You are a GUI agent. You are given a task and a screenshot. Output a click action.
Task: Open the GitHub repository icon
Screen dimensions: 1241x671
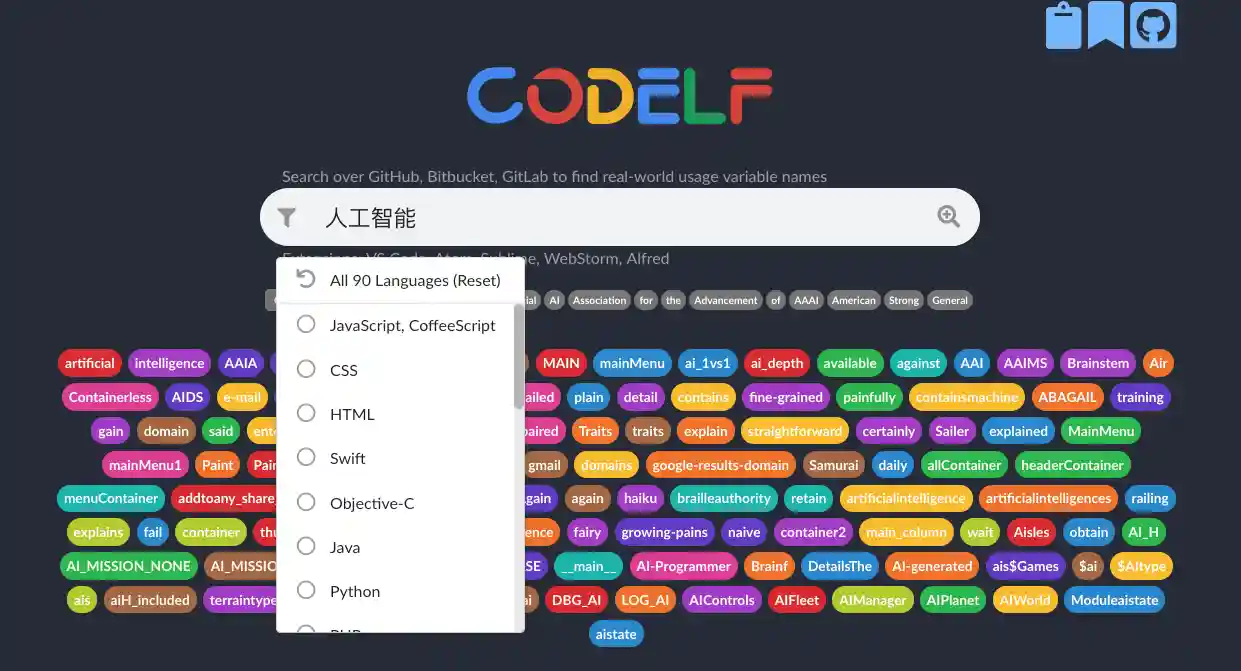[1153, 25]
